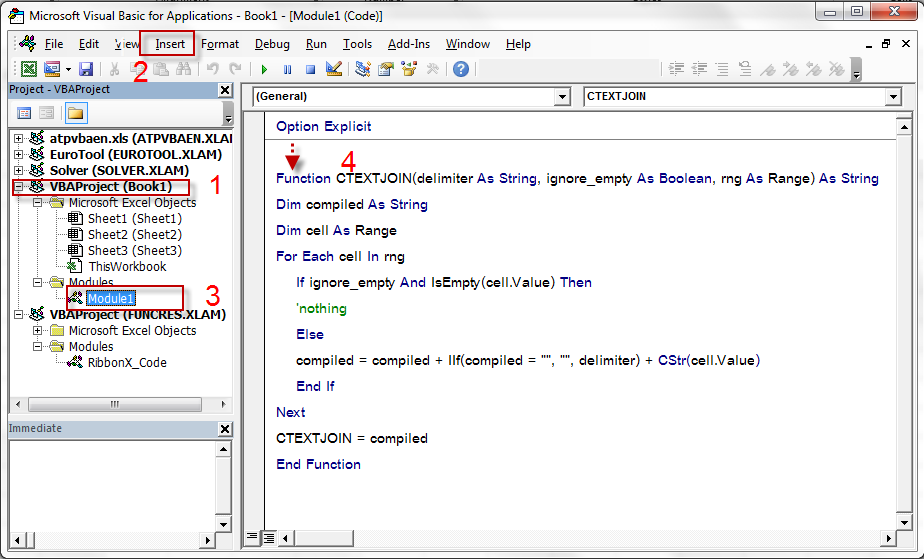Open dropdown arrow next to Insert UserForm
This screenshot has width=924, height=559.
tap(68, 70)
